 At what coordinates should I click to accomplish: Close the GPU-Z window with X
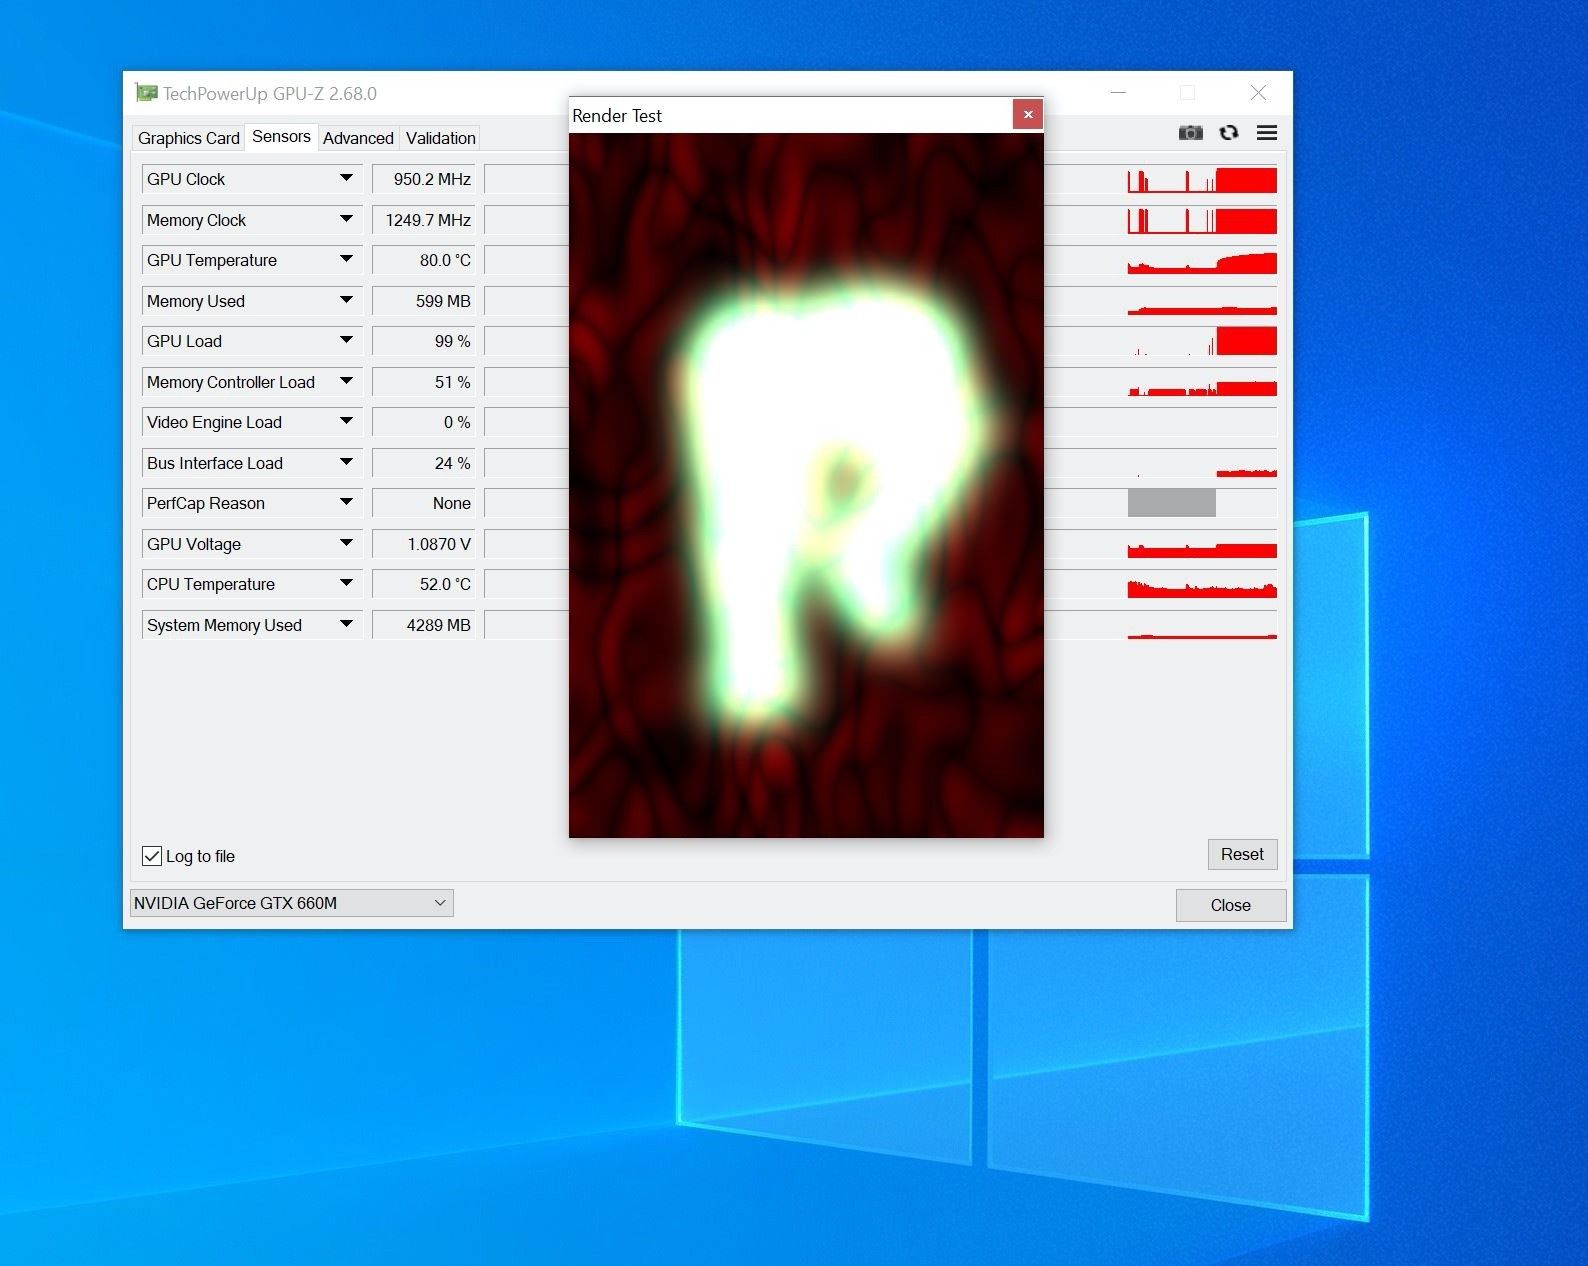pos(1258,93)
